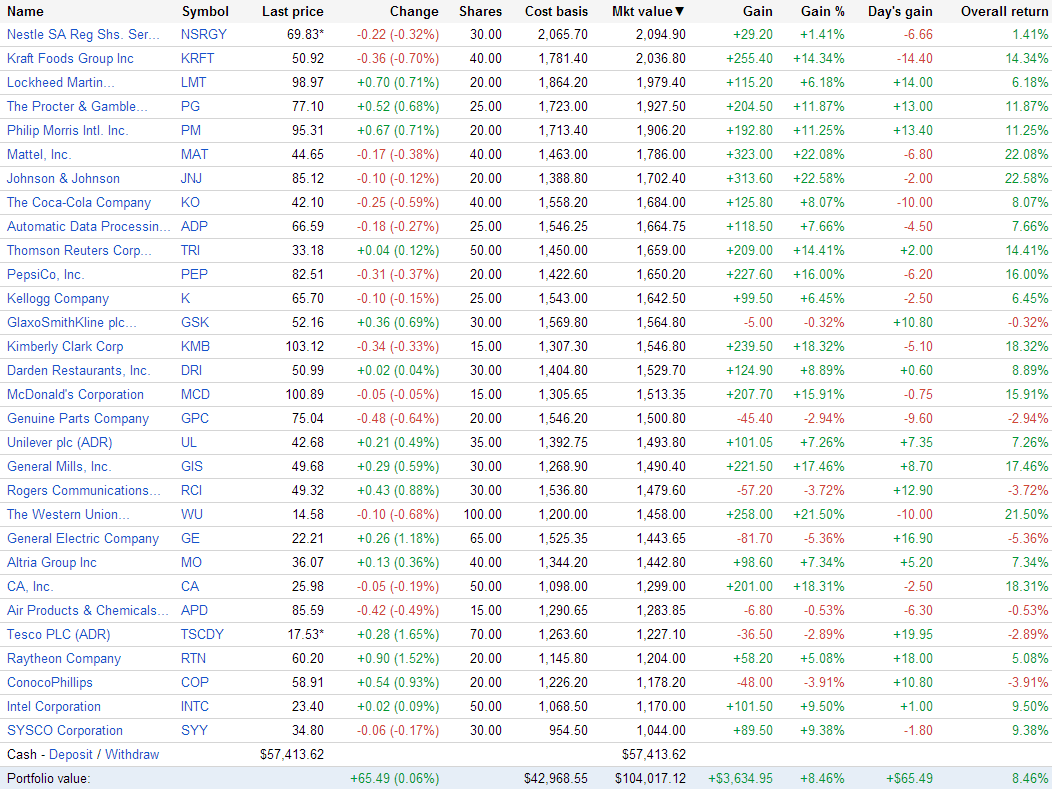Open the Lockheed Martin stock link
The width and height of the screenshot is (1052, 789).
click(x=60, y=83)
